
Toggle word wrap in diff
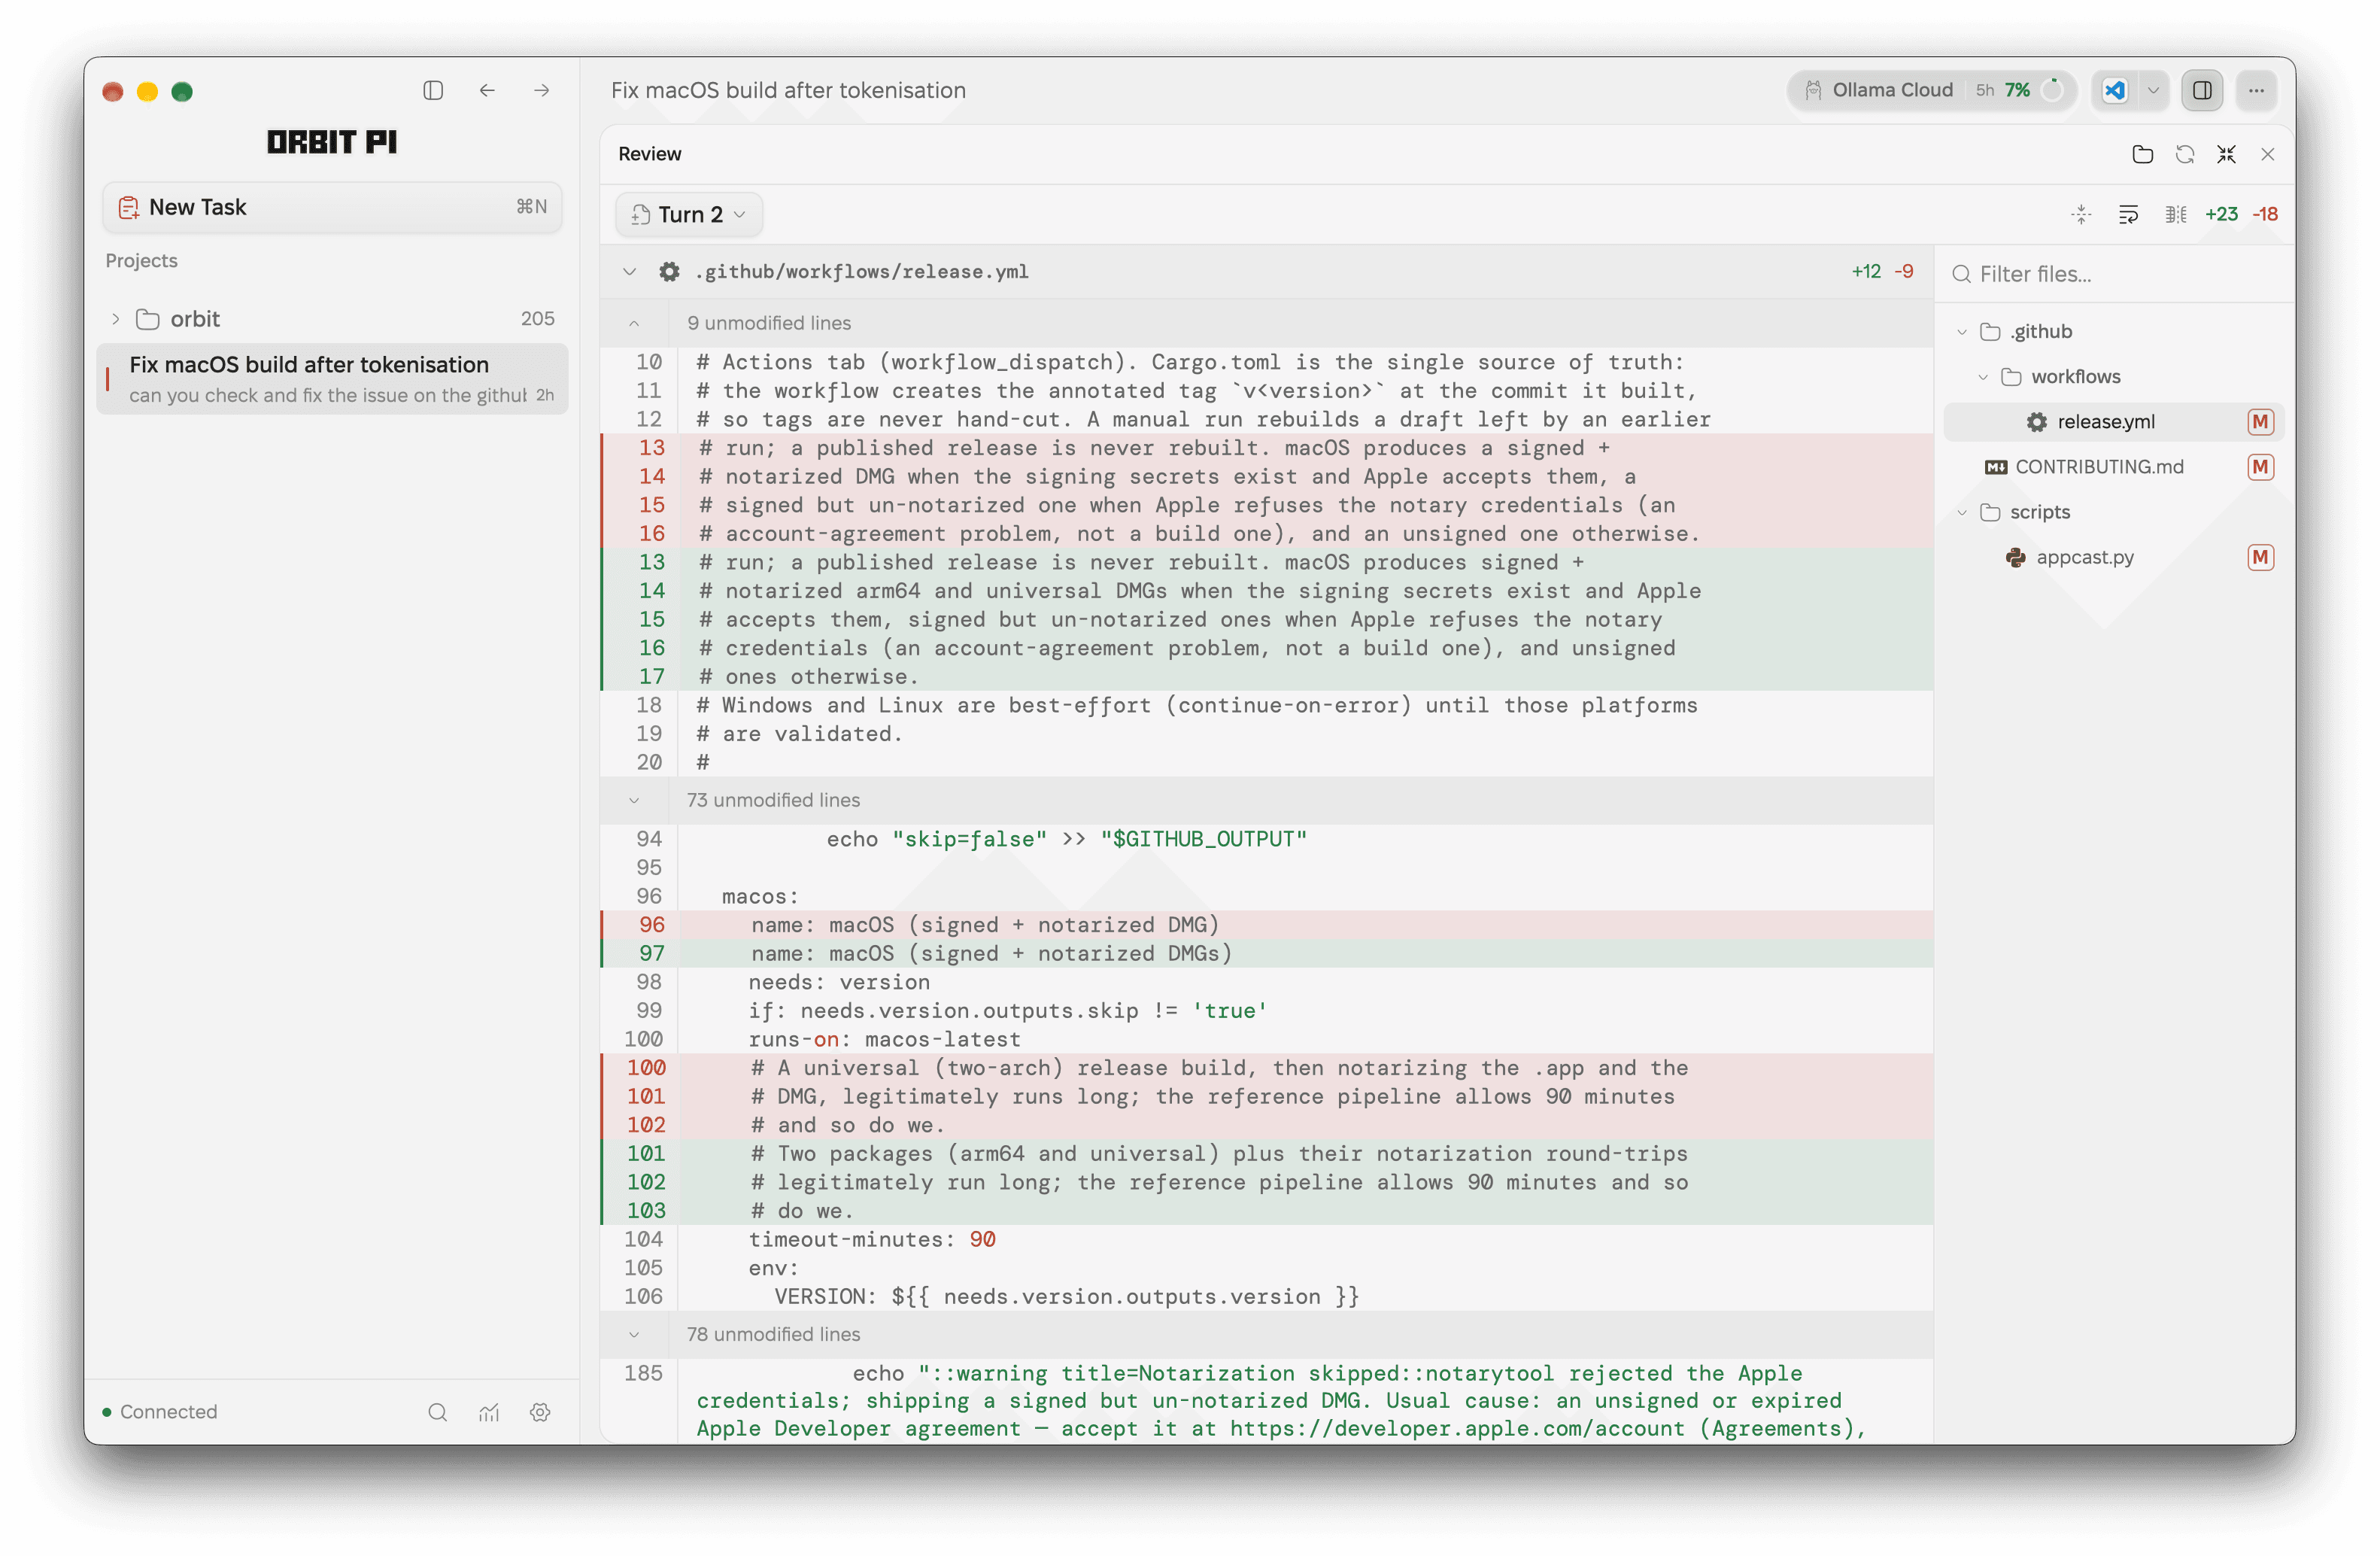tap(2128, 214)
